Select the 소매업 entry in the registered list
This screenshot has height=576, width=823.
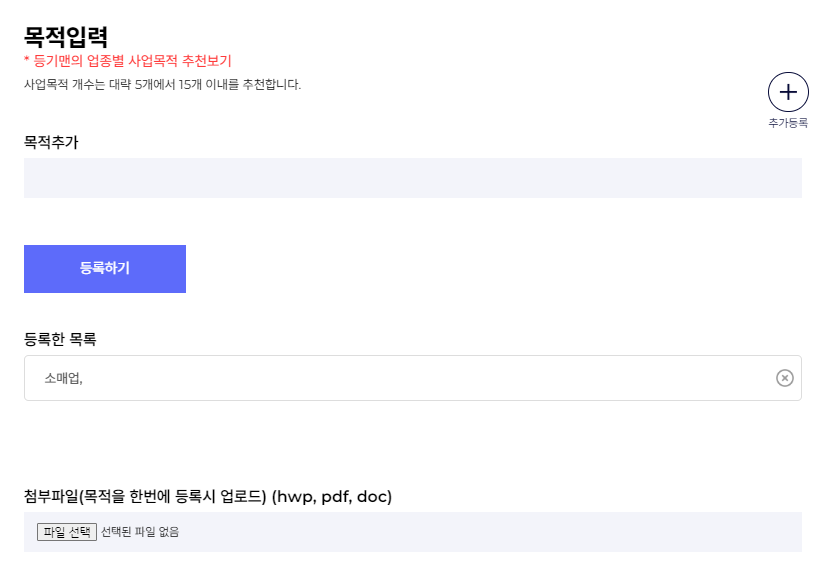(x=62, y=378)
